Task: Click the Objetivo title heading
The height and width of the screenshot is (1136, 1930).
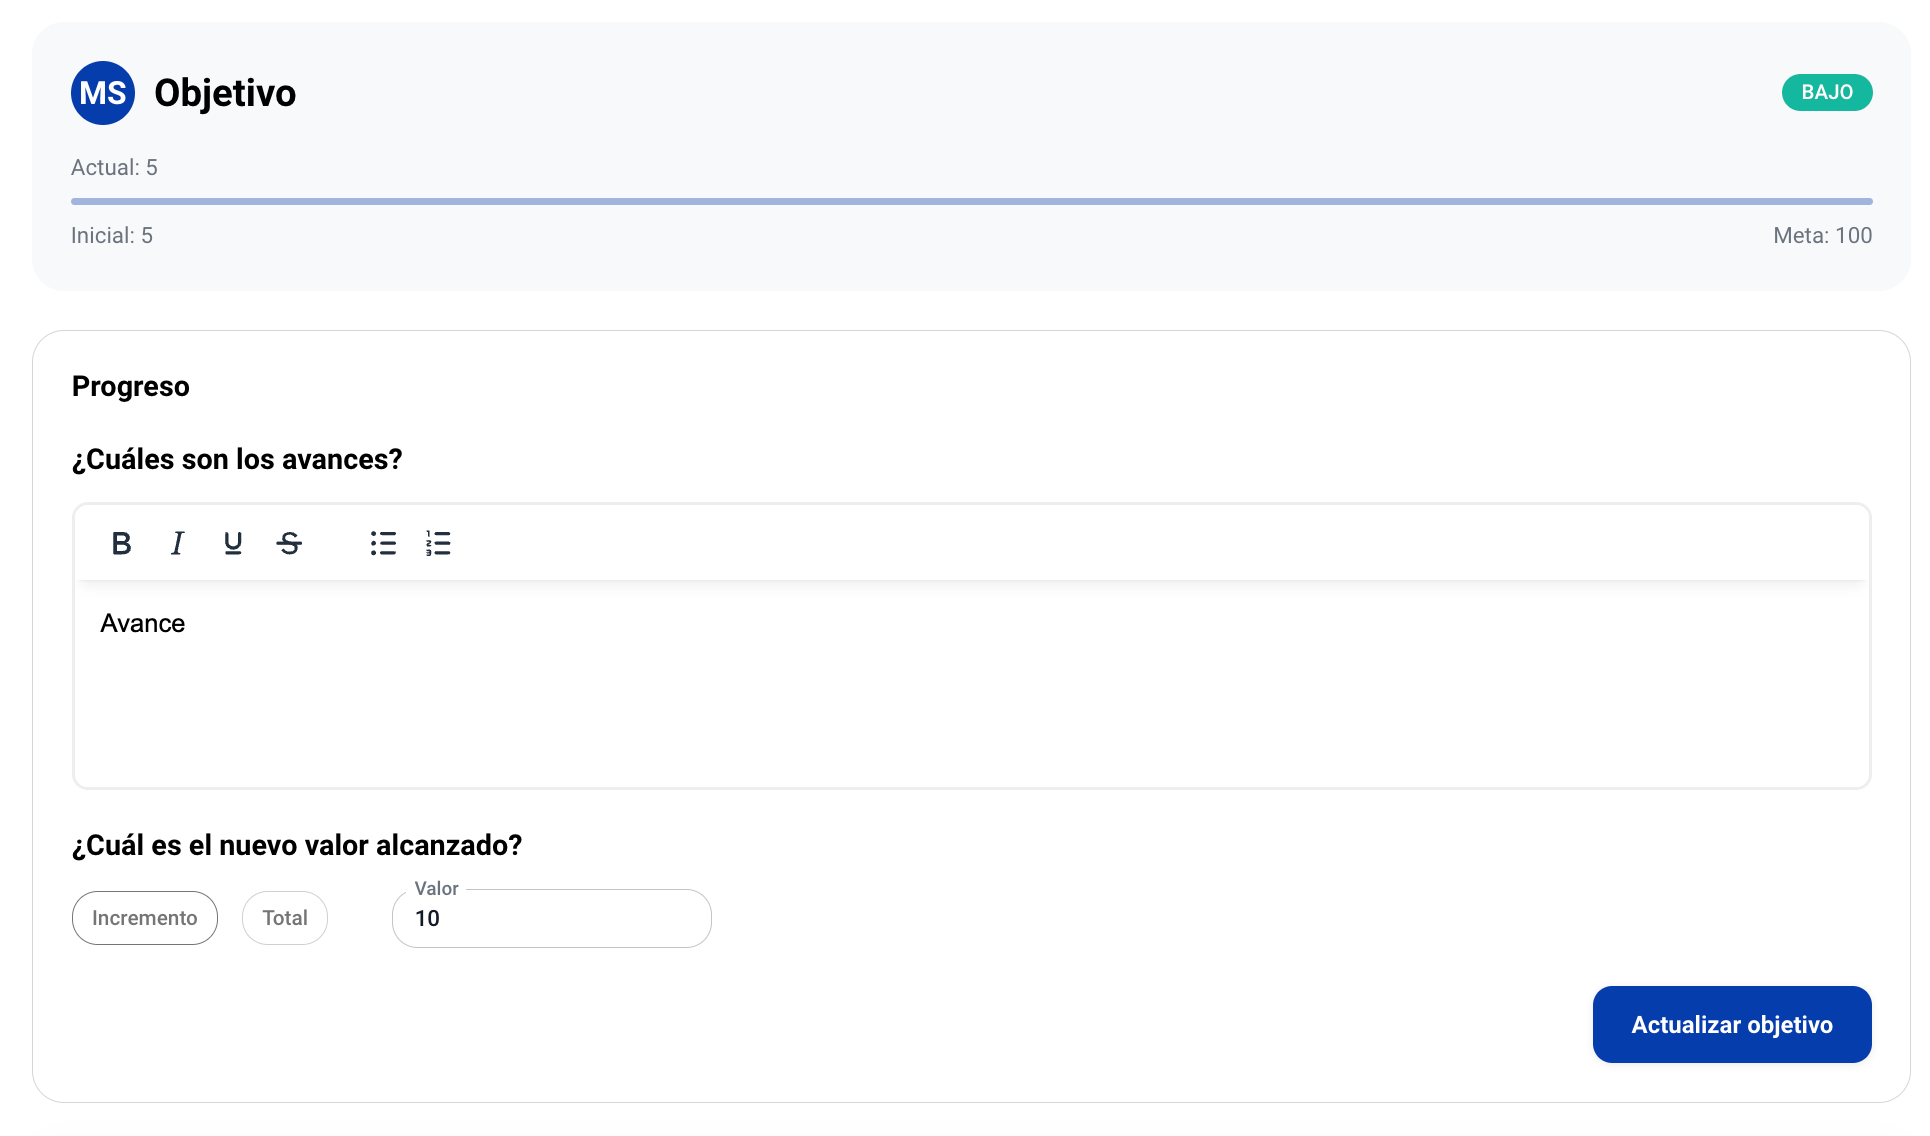Action: 225,93
